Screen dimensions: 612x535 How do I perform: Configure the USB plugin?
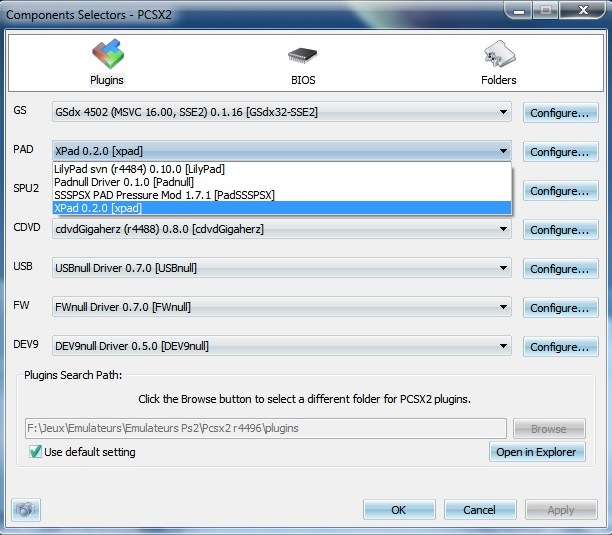[x=560, y=269]
